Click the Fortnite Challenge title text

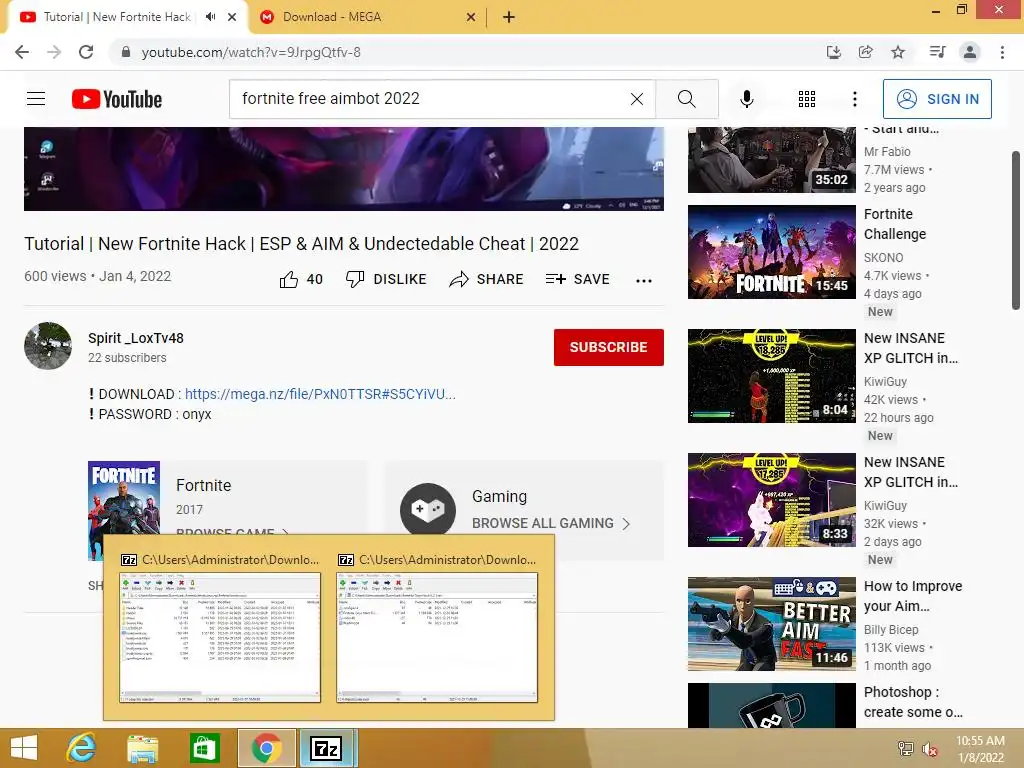click(x=895, y=224)
